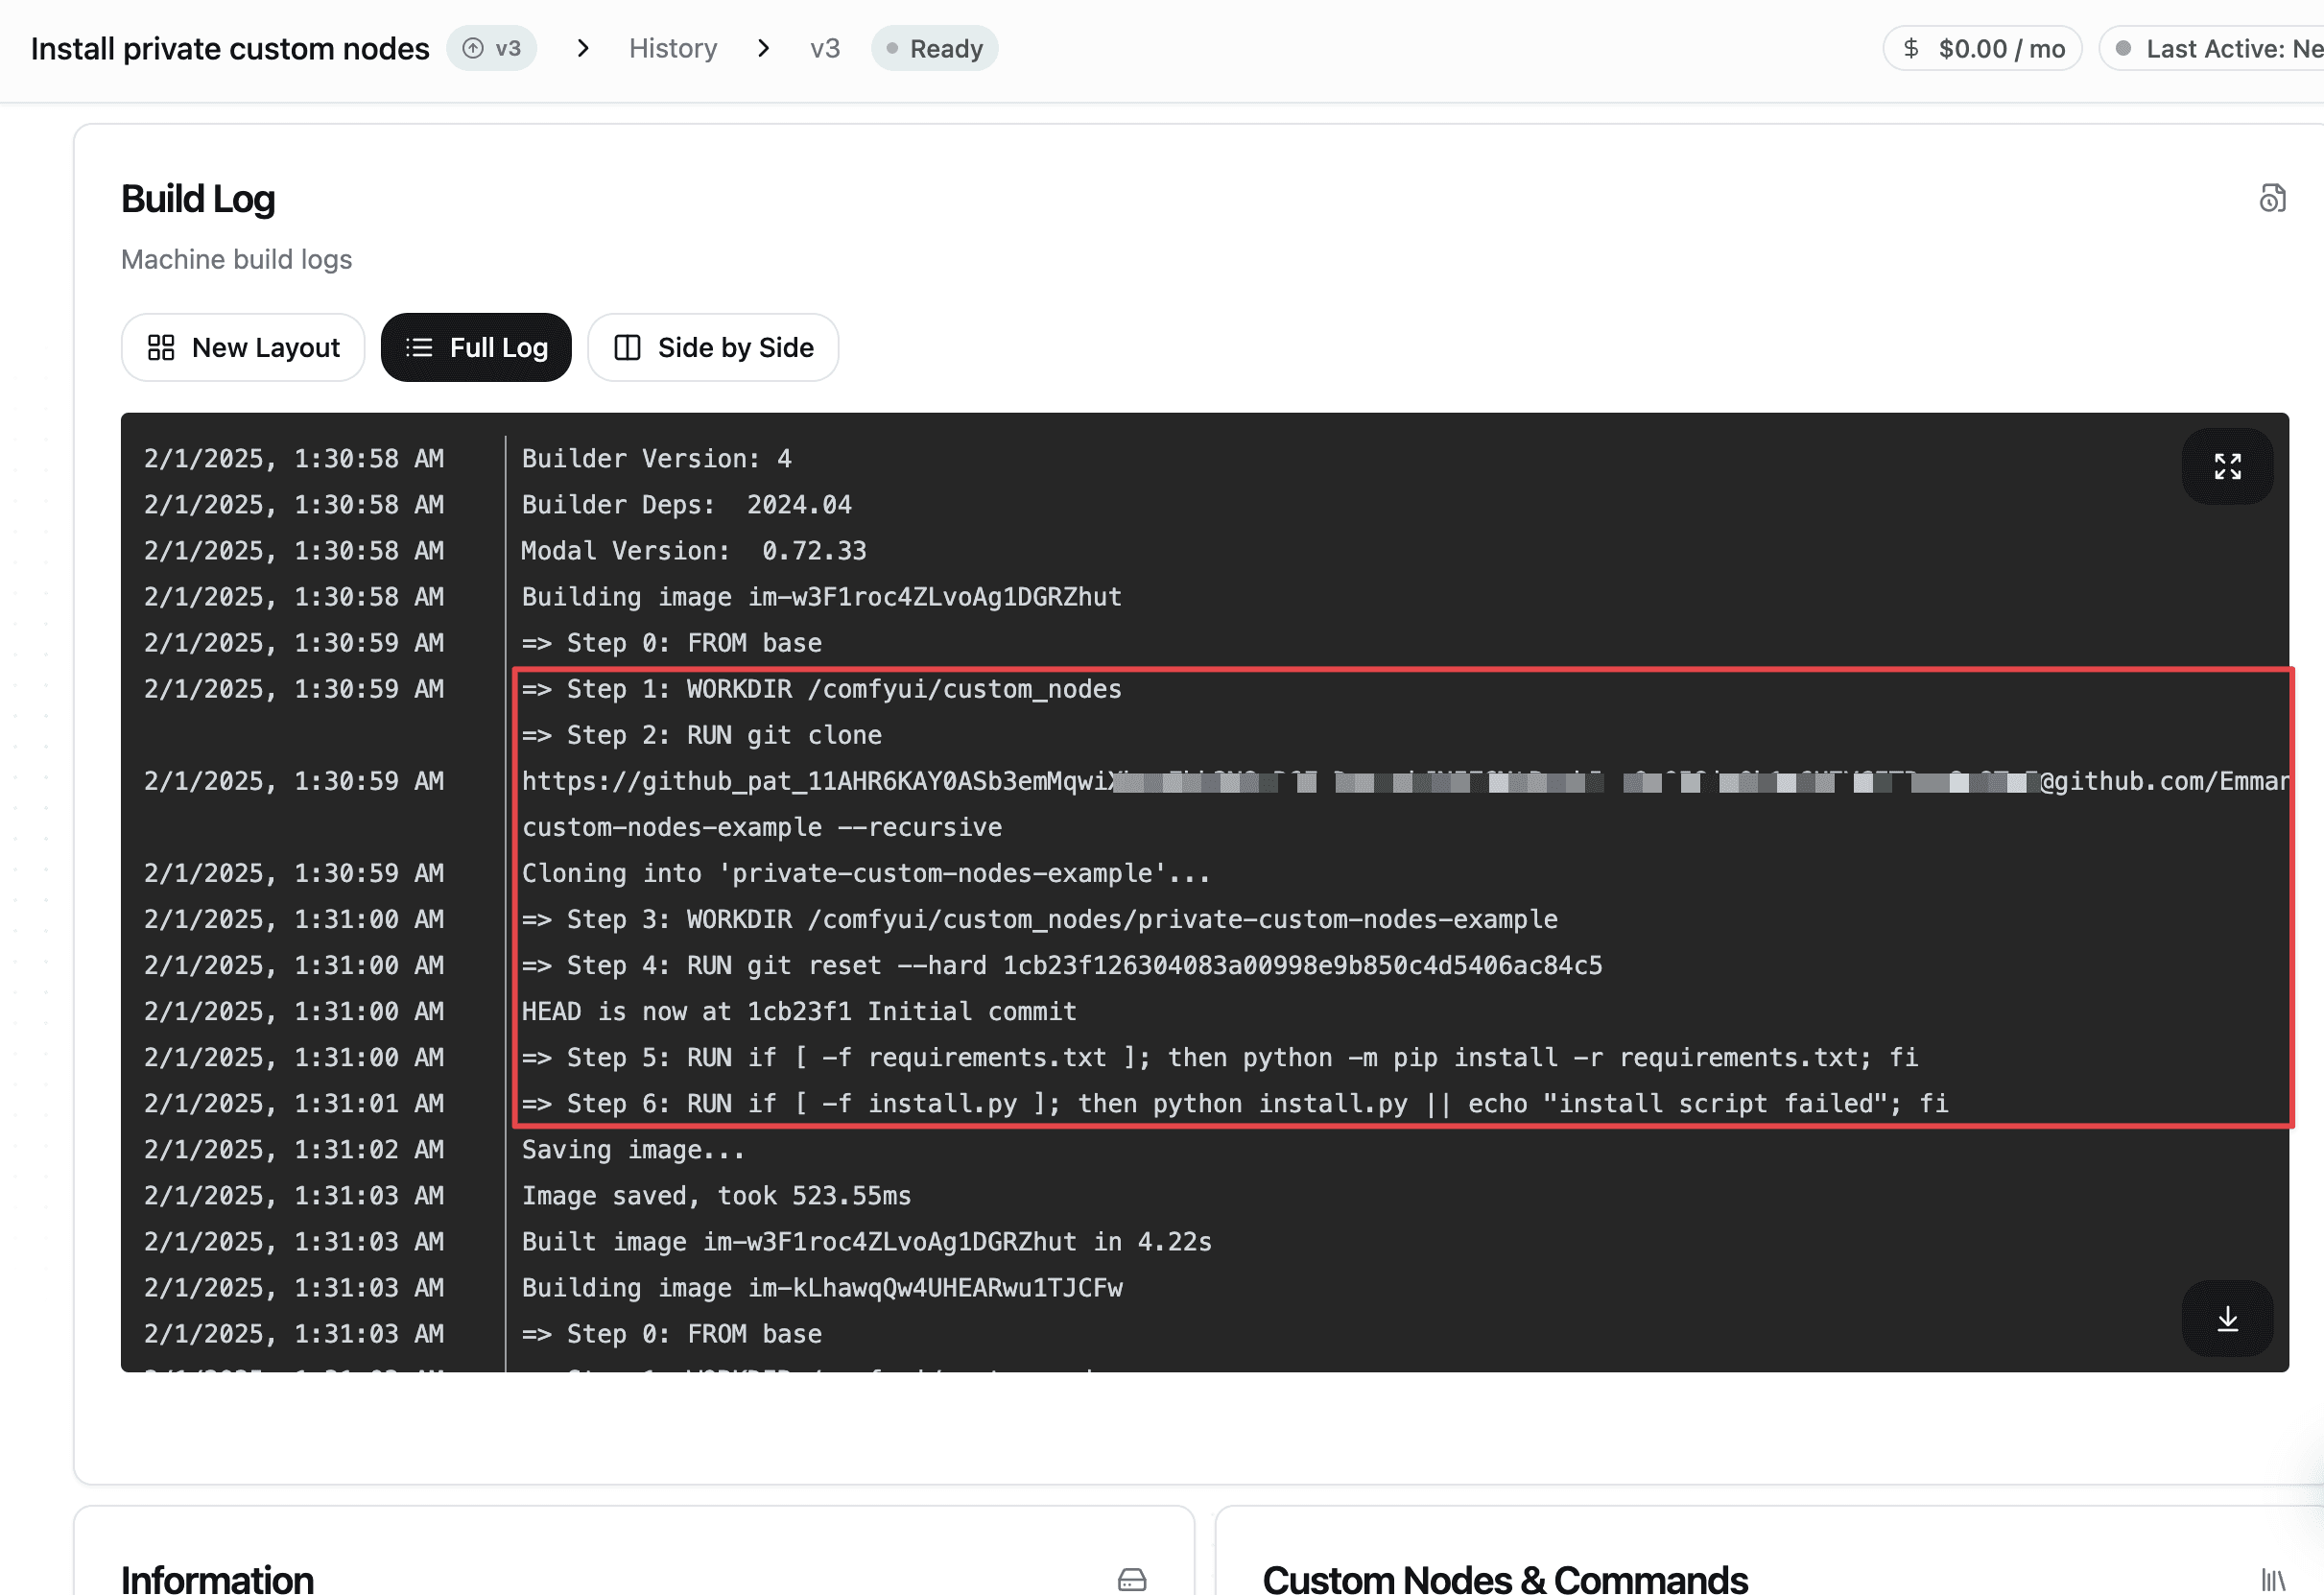Click the drive icon beside Information
The height and width of the screenshot is (1595, 2324).
point(1132,1579)
